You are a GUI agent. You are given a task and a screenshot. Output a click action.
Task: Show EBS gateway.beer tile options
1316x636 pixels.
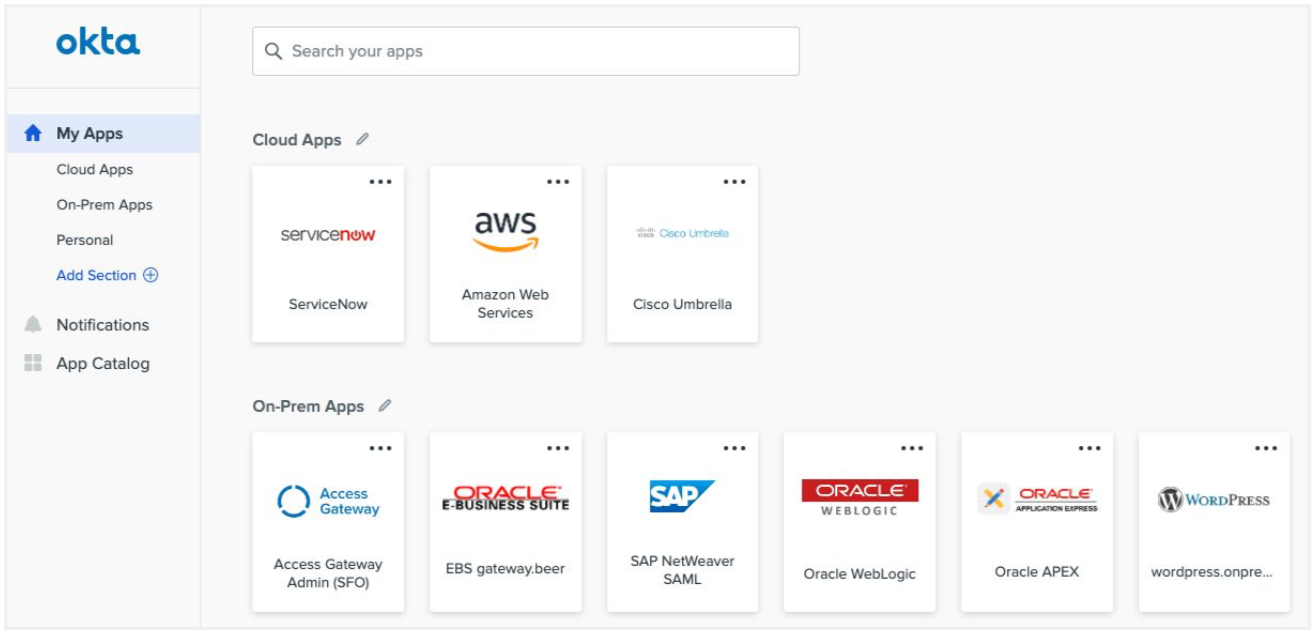click(557, 449)
